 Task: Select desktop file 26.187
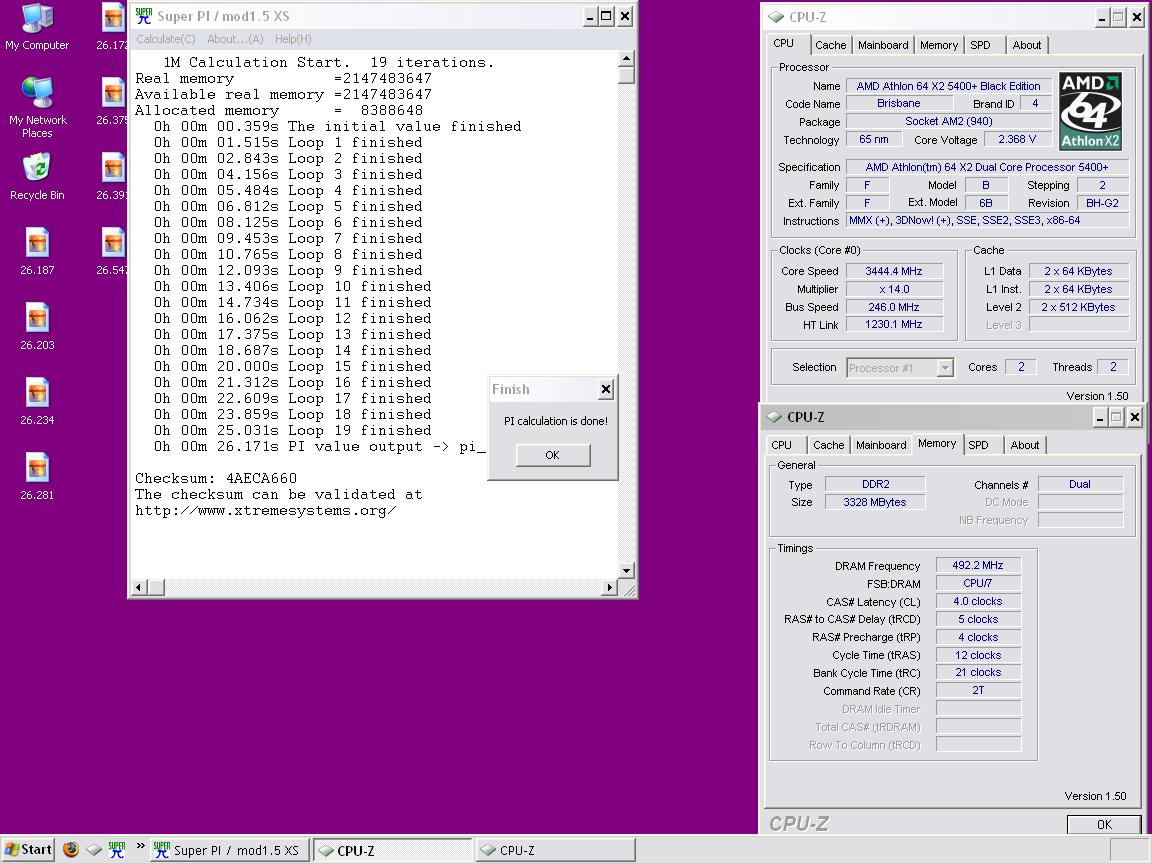(x=37, y=251)
